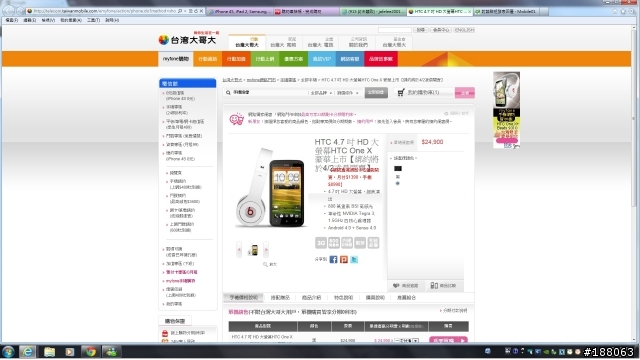Open File Explorer folder on taskbar

(49, 351)
